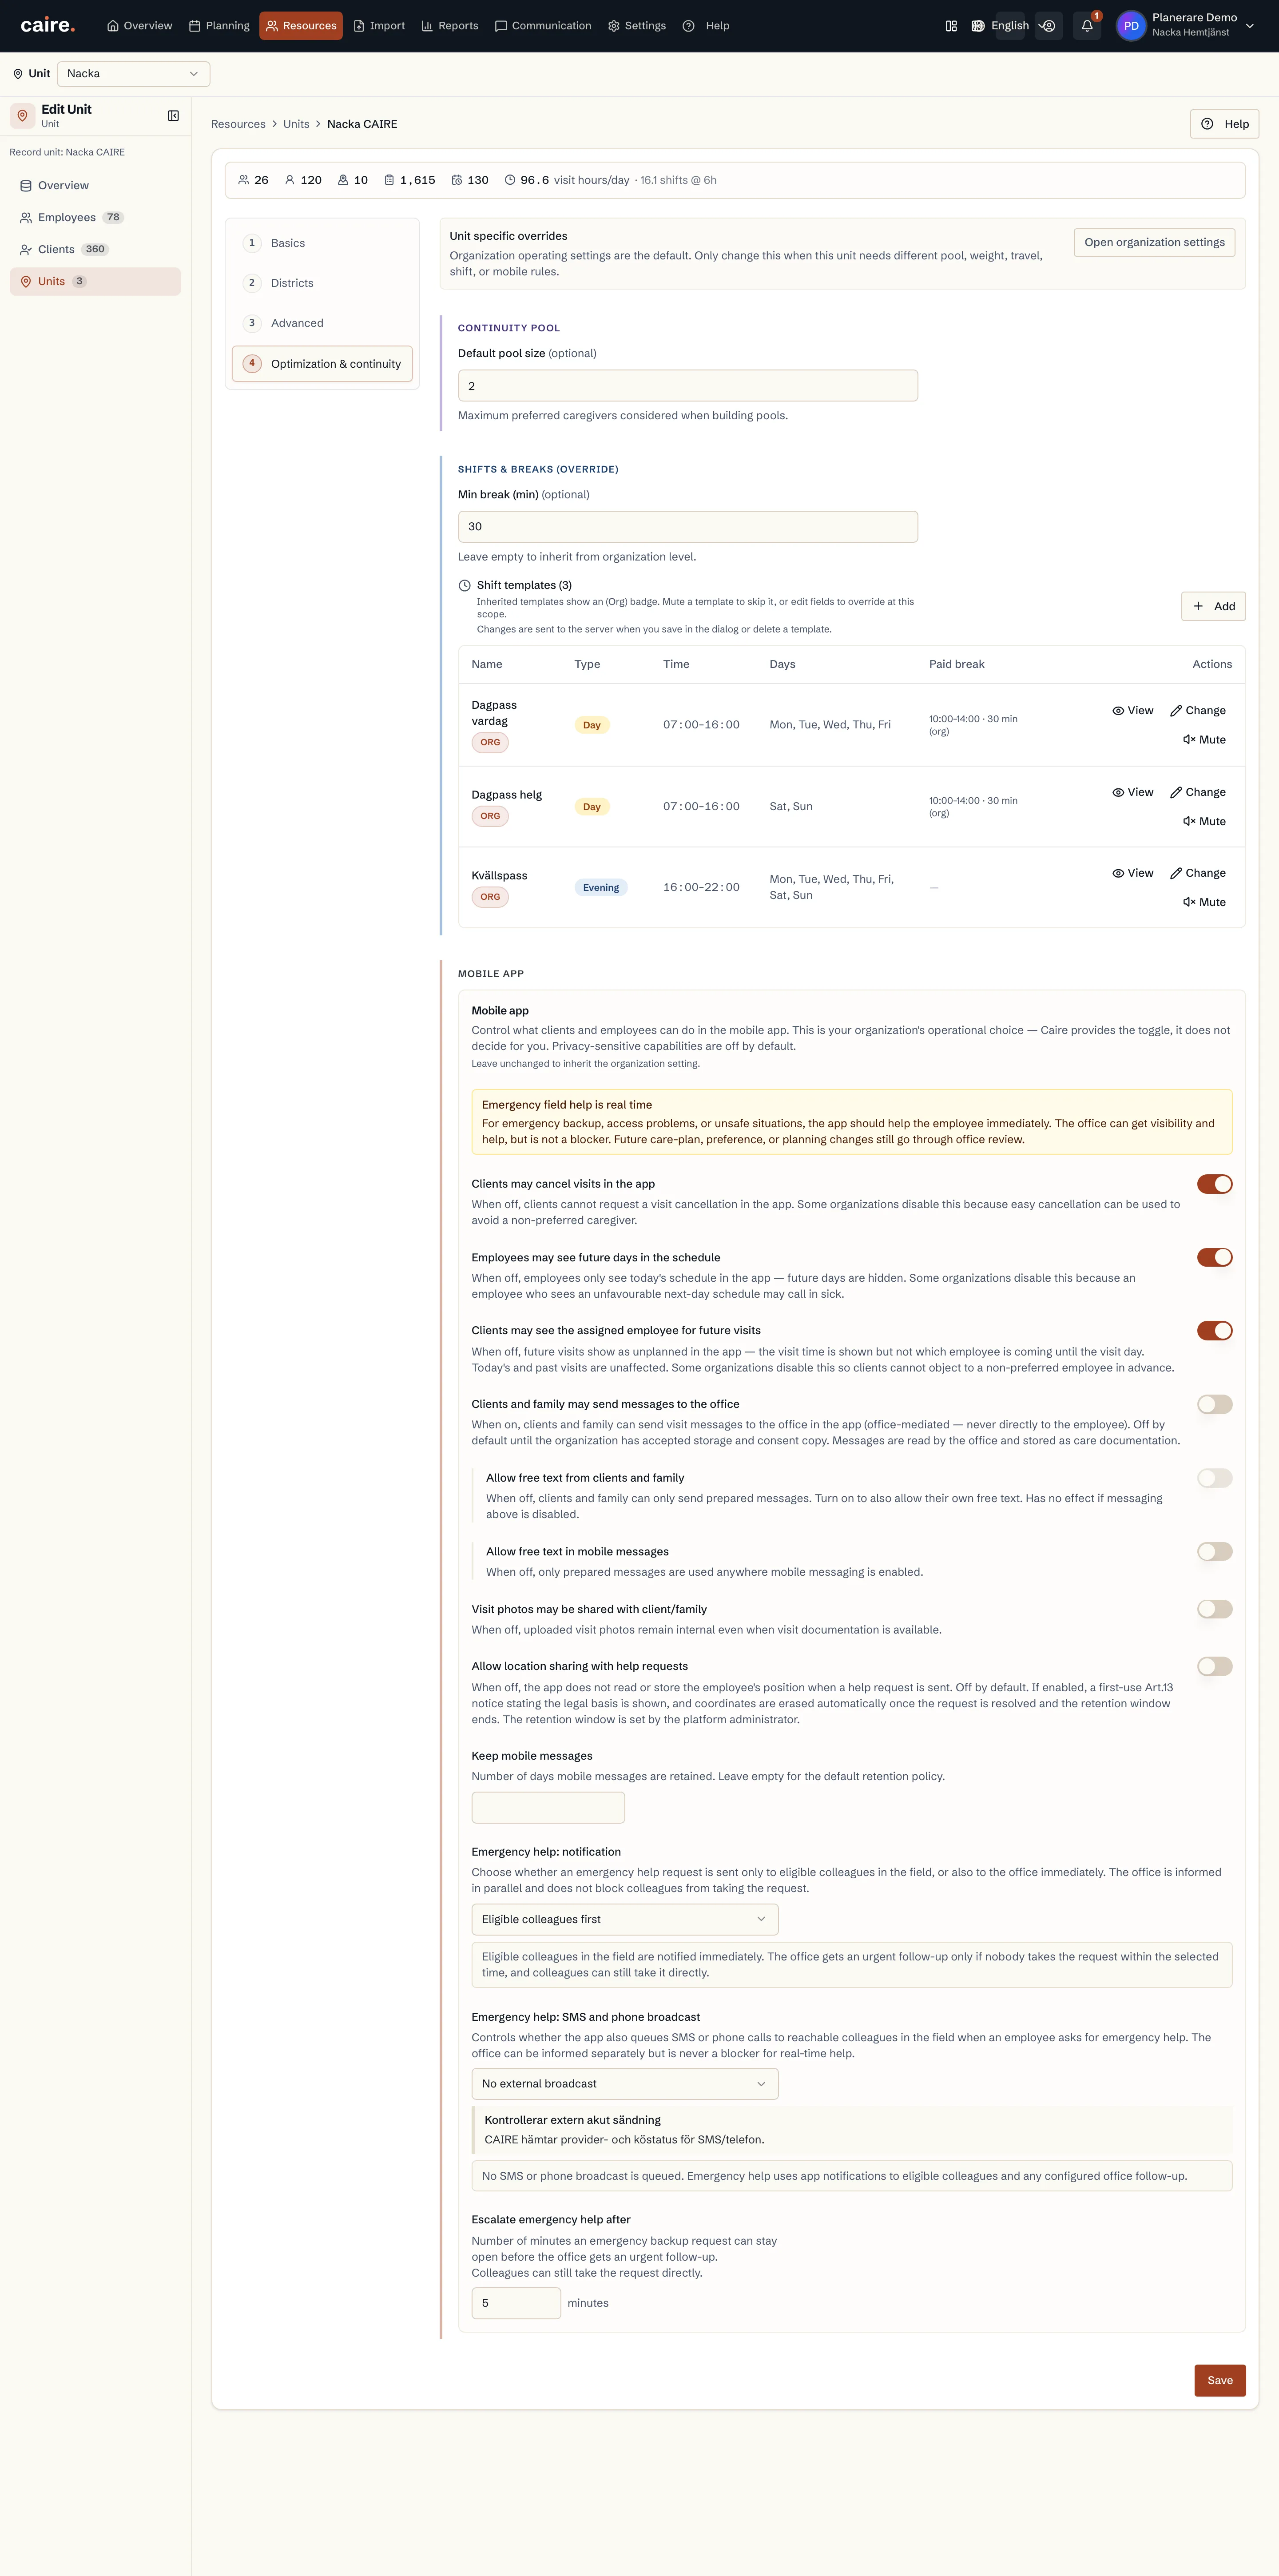
Task: Click Open organization settings button
Action: click(1154, 243)
